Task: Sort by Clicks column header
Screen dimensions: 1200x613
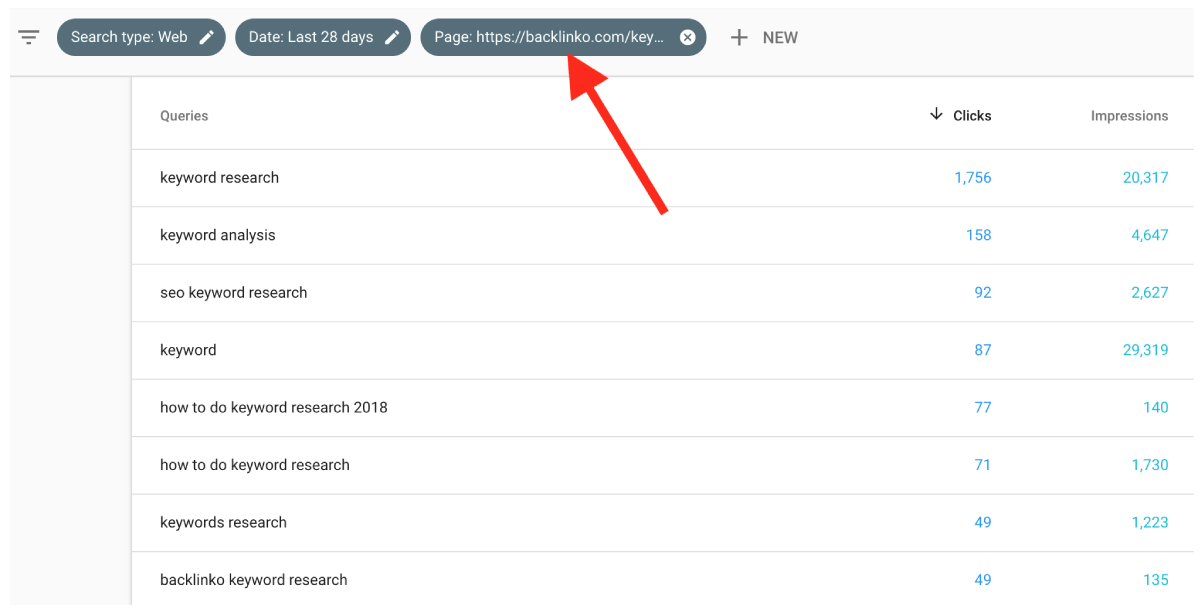Action: click(972, 116)
